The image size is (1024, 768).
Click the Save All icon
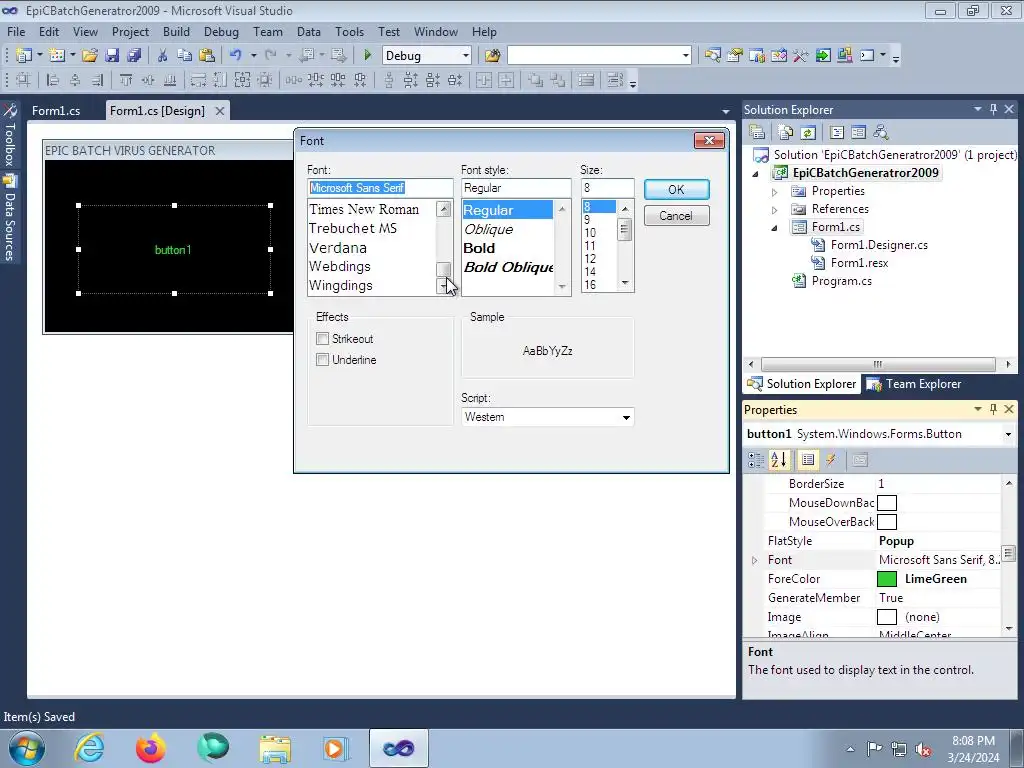(134, 56)
